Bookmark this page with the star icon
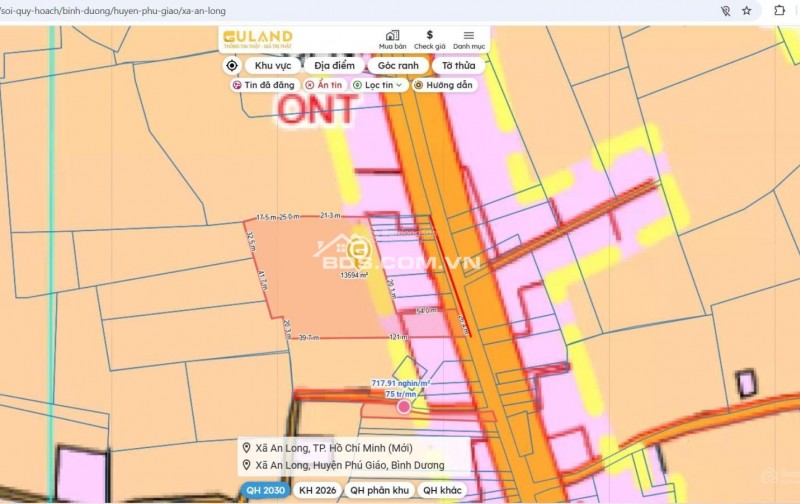Viewport: 800px width, 504px height. tap(746, 11)
